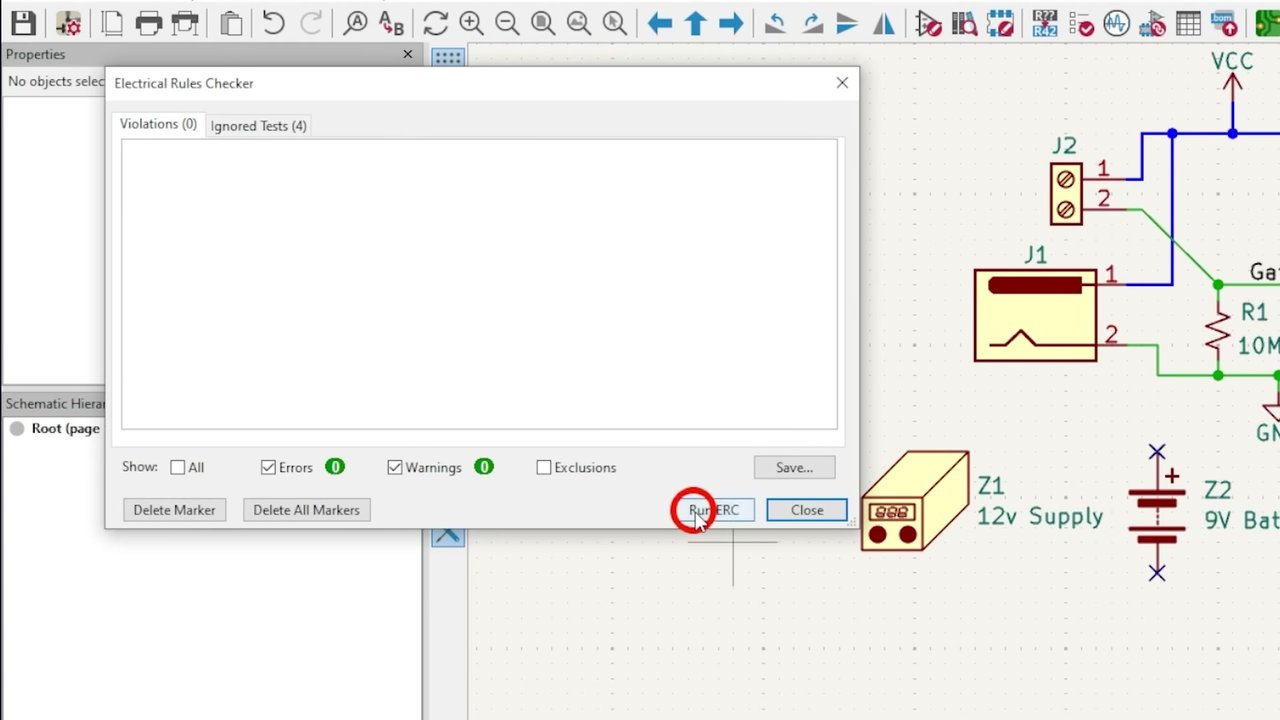Mirror vertically icon
Viewport: 1280px width, 720px height.
tap(847, 22)
